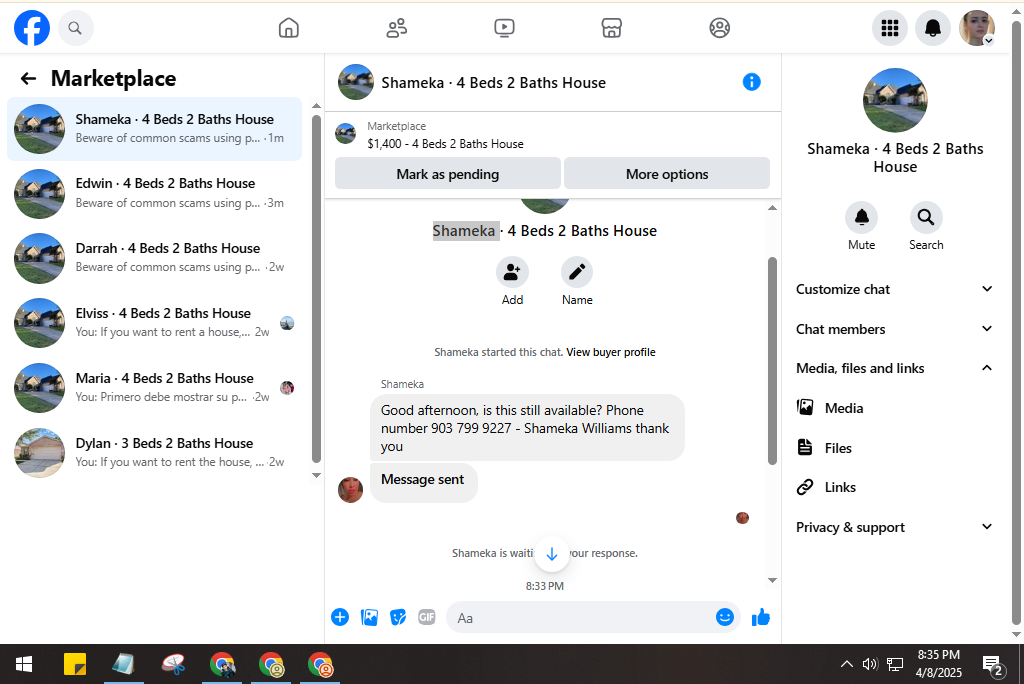Attach a photo using image icon
Image resolution: width=1024 pixels, height=684 pixels.
[369, 617]
